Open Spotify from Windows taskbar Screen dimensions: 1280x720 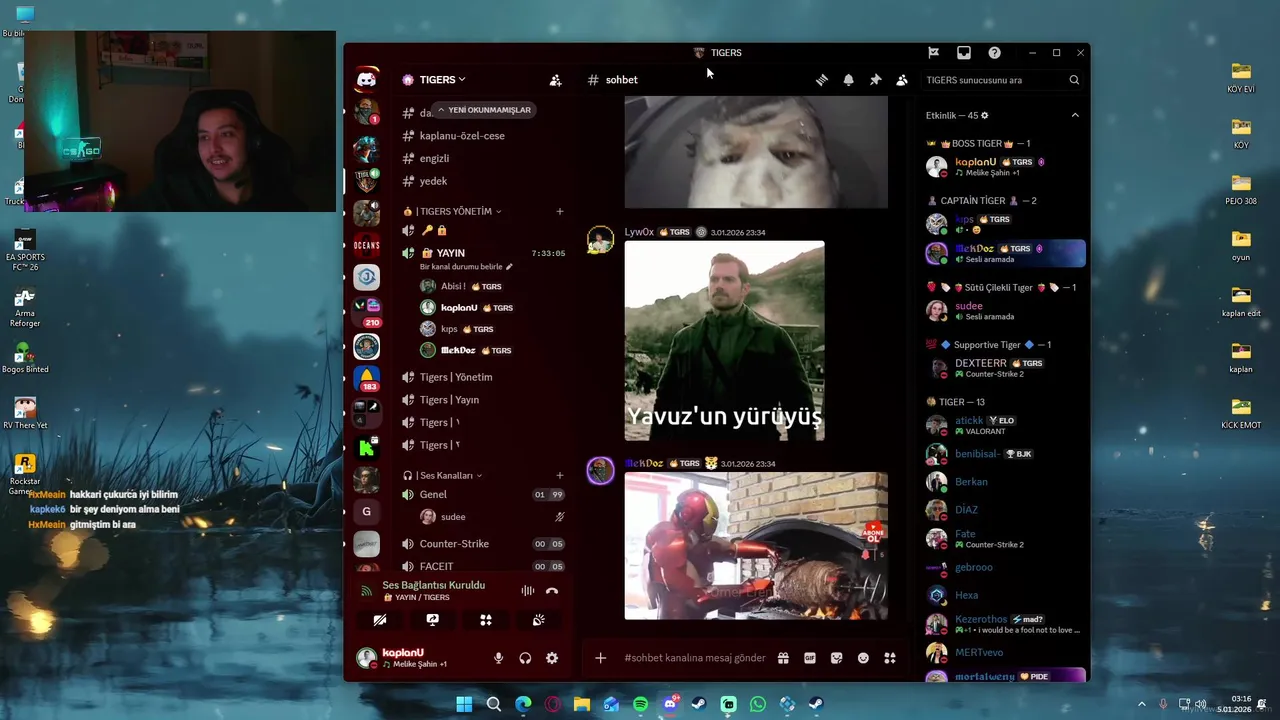tap(640, 704)
